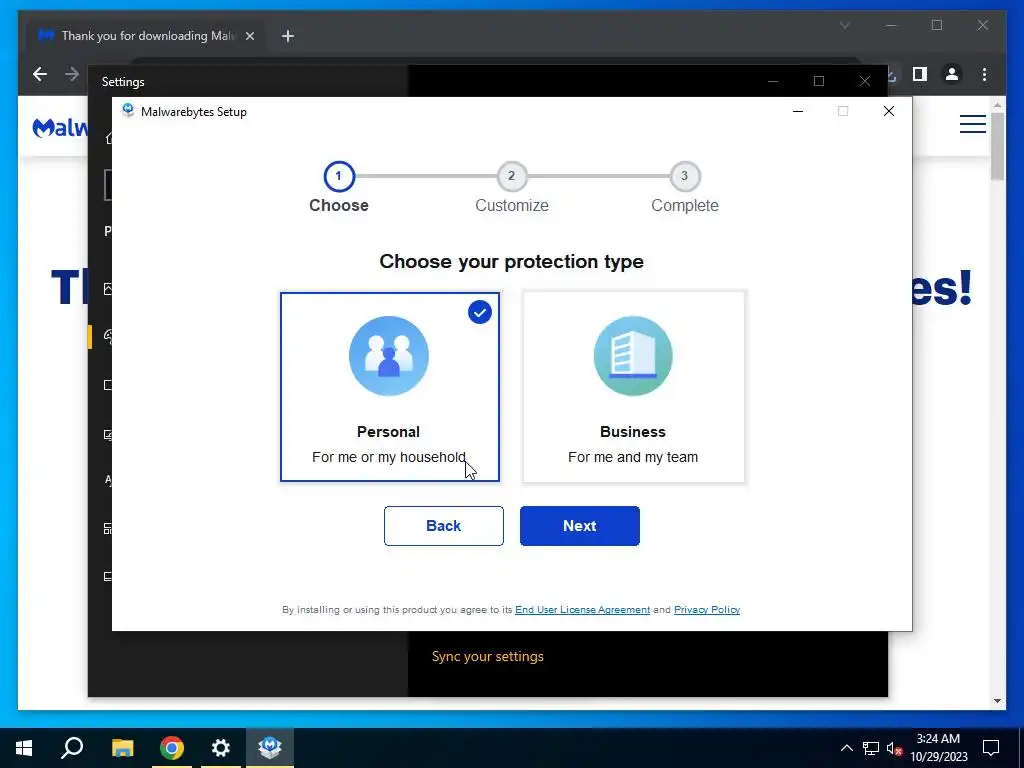Open the Privacy Policy link

point(707,609)
